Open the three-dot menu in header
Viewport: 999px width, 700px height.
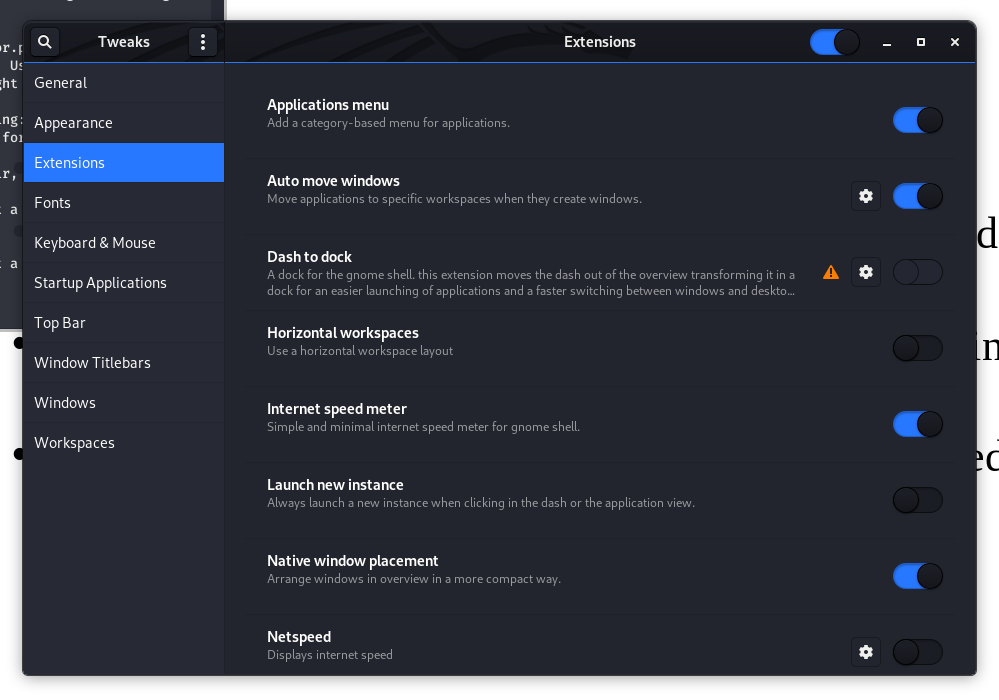(203, 42)
